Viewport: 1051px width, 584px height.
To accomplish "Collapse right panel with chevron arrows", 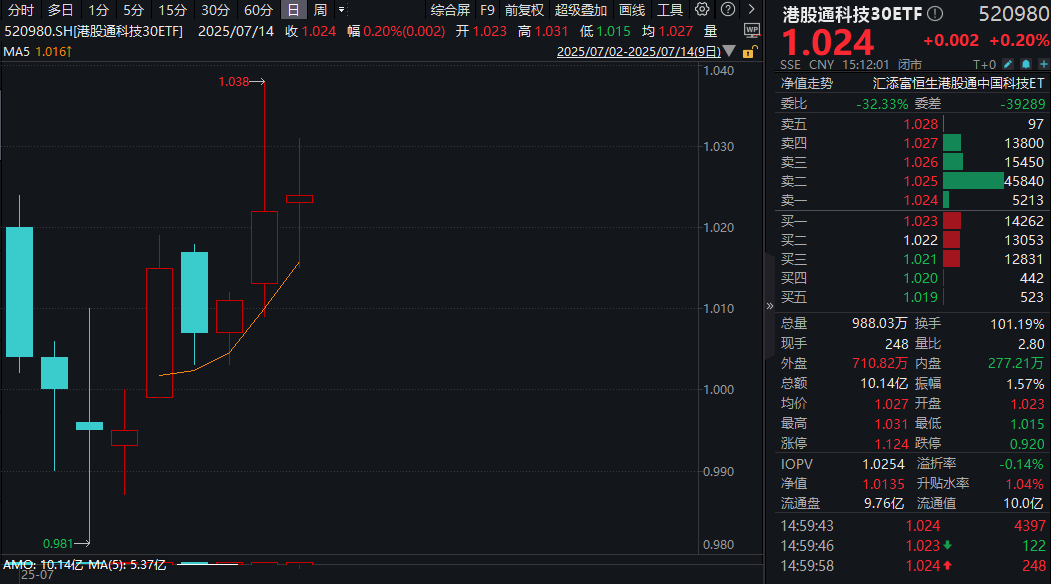I will [768, 305].
